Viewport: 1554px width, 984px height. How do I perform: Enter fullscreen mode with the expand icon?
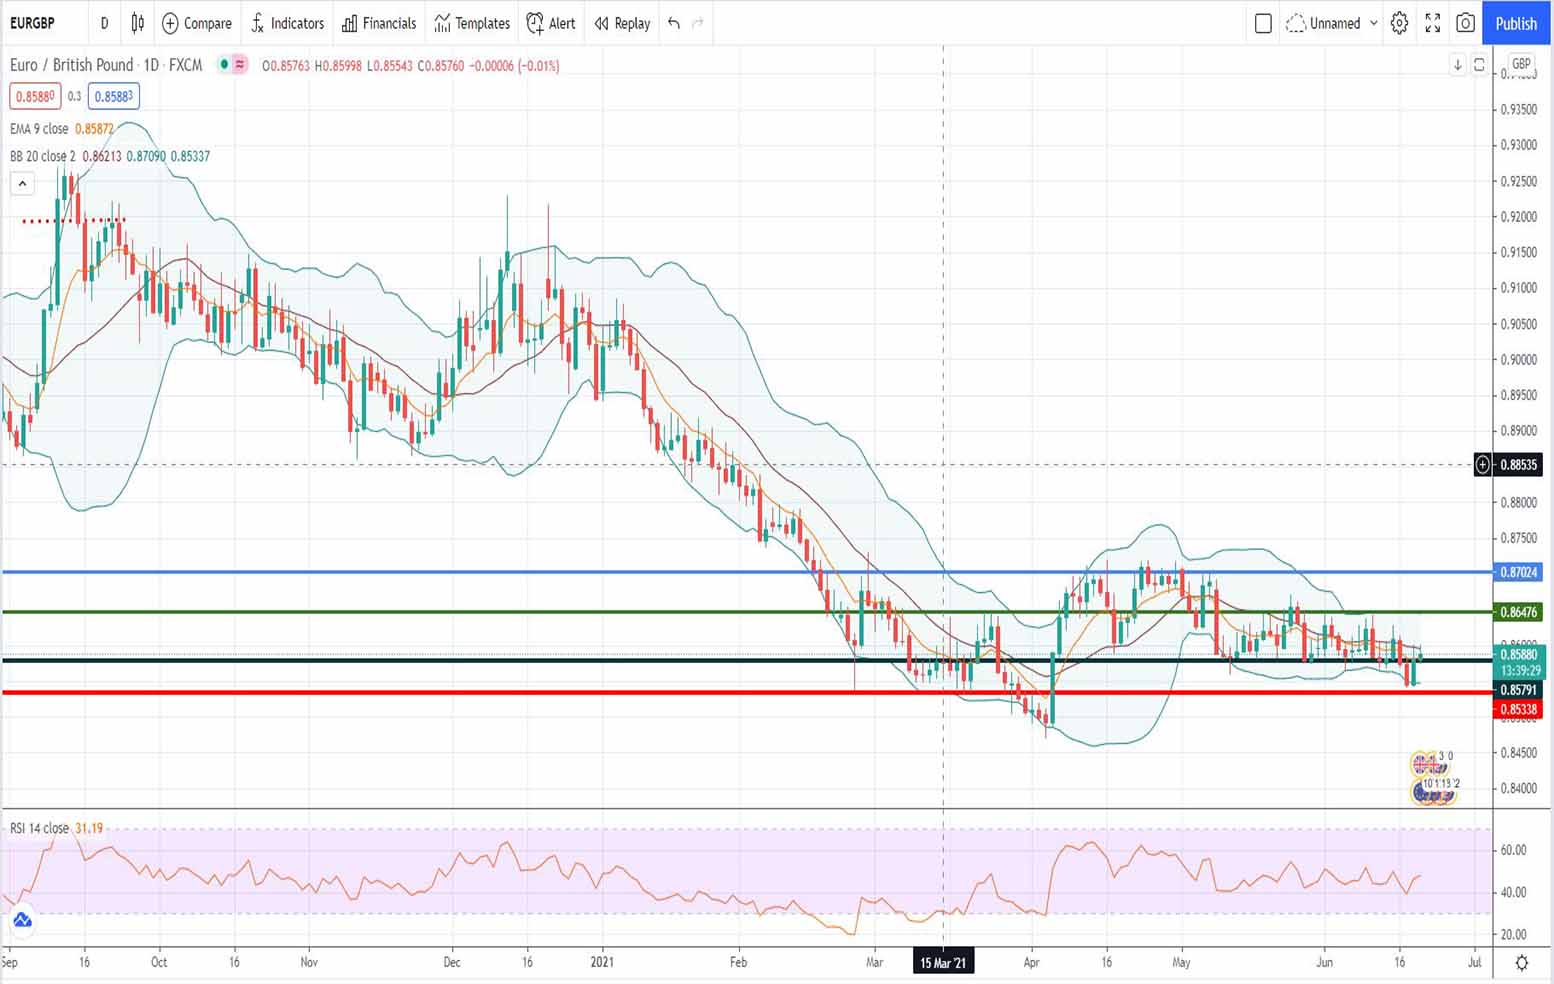1432,23
